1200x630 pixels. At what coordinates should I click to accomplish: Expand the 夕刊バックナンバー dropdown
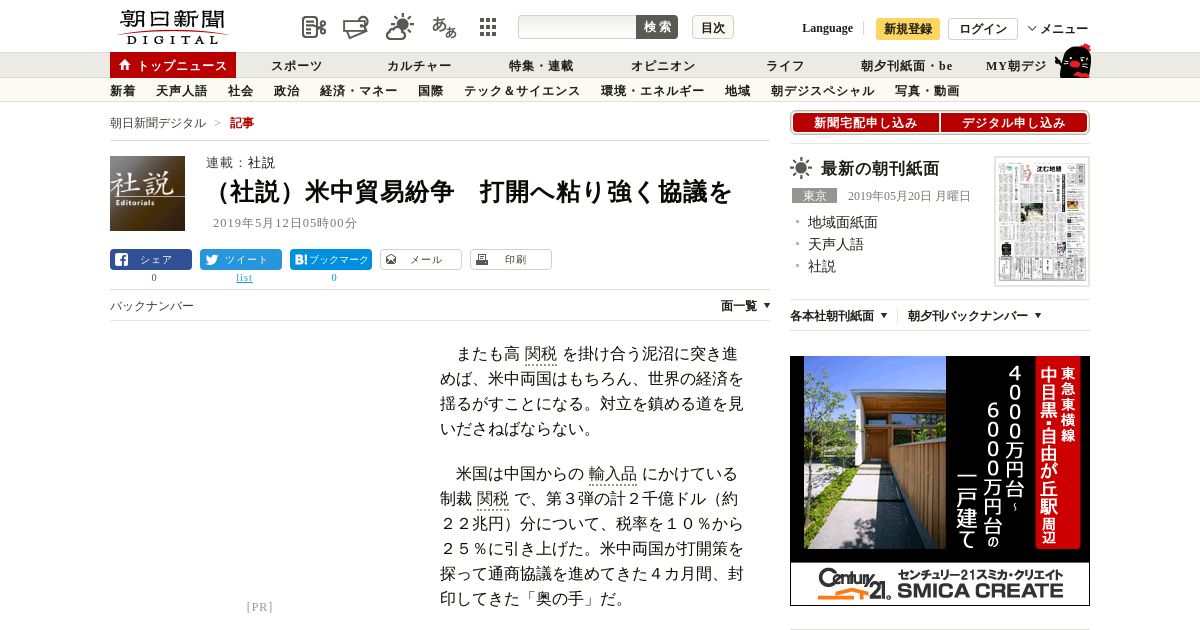[x=975, y=316]
